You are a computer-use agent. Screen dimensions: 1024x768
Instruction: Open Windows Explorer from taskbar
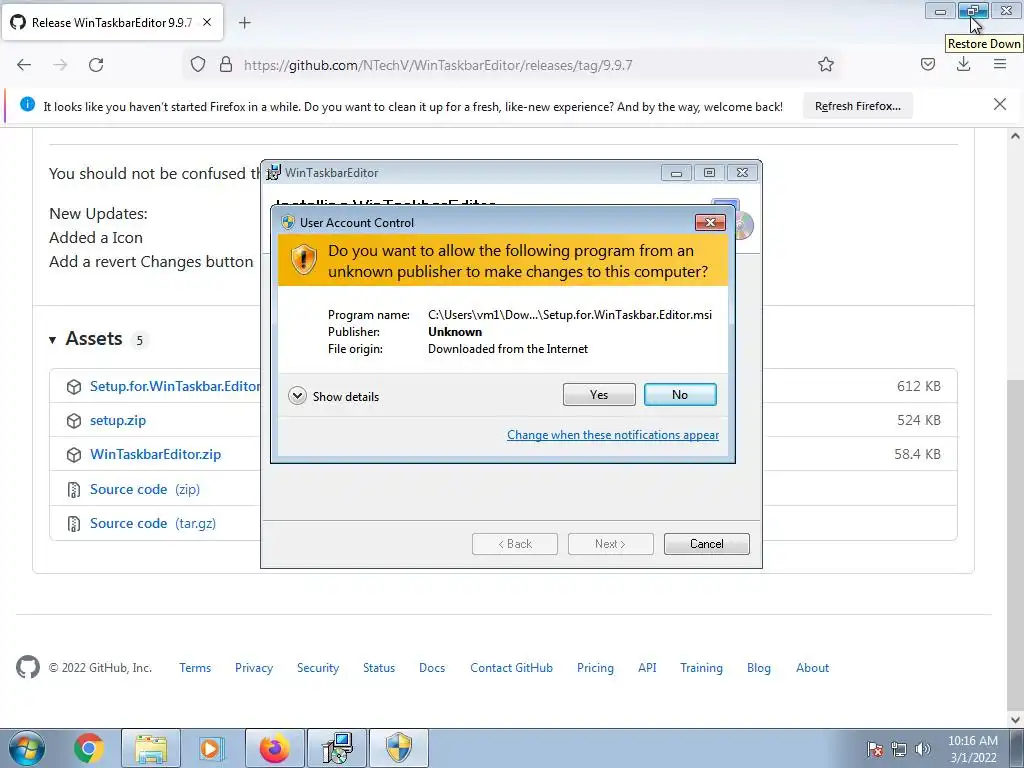click(151, 748)
